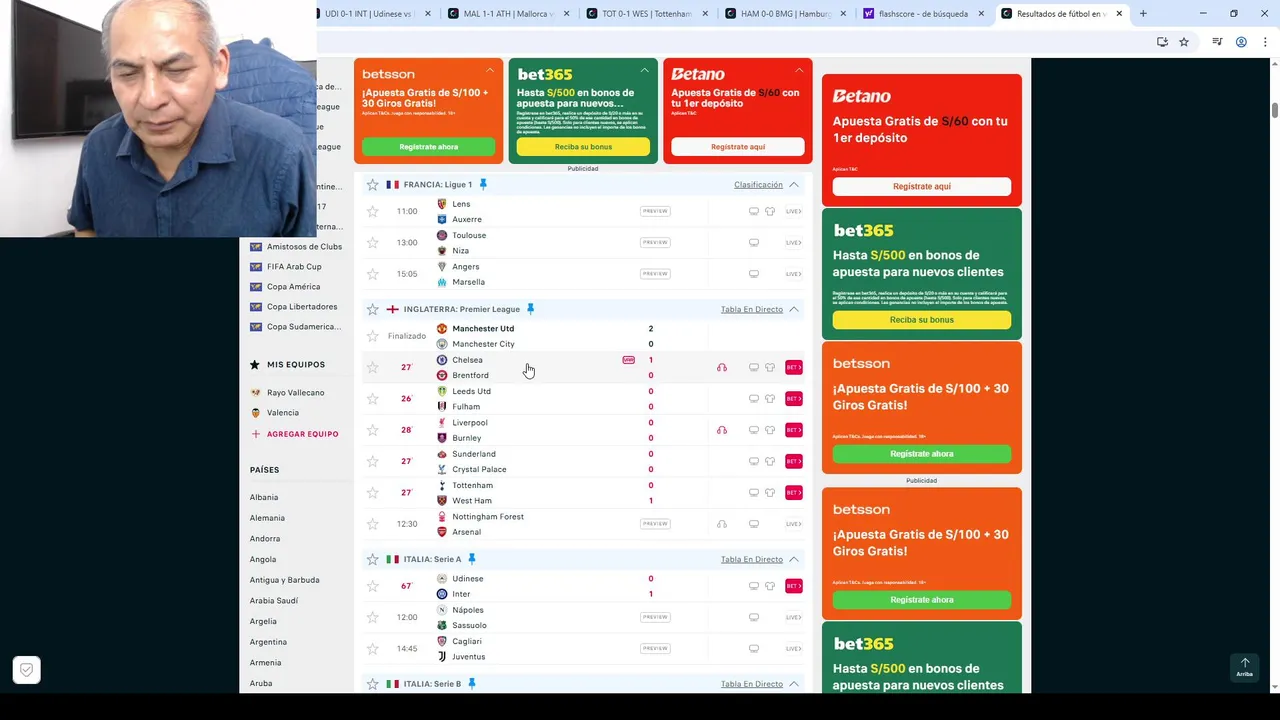Switch to the MAL 1-1 ATH Mallorca tab
This screenshot has height=720, width=1280.
pyautogui.click(x=508, y=14)
